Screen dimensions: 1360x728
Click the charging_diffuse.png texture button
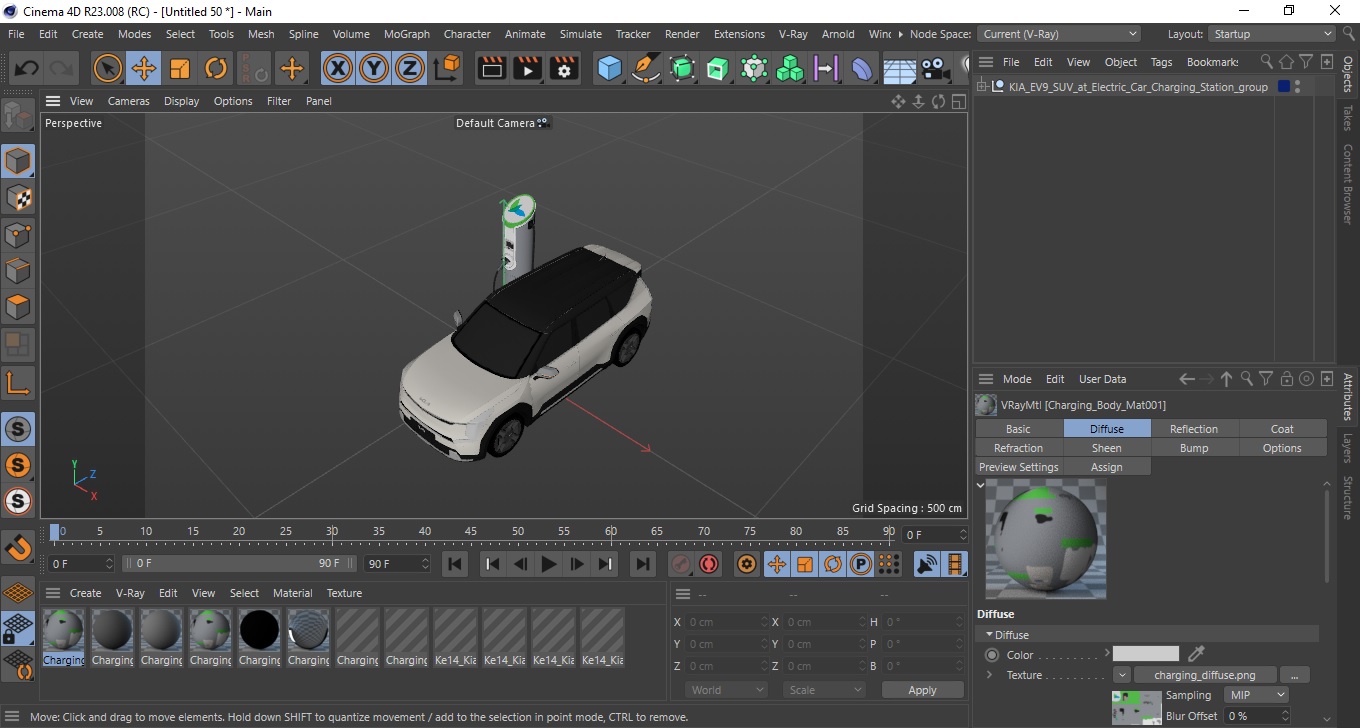coord(1204,675)
